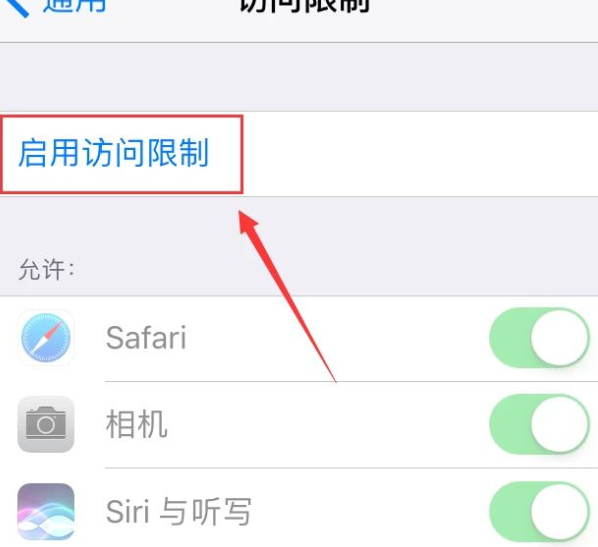Click the green part of 相机 switch

(x=510, y=425)
